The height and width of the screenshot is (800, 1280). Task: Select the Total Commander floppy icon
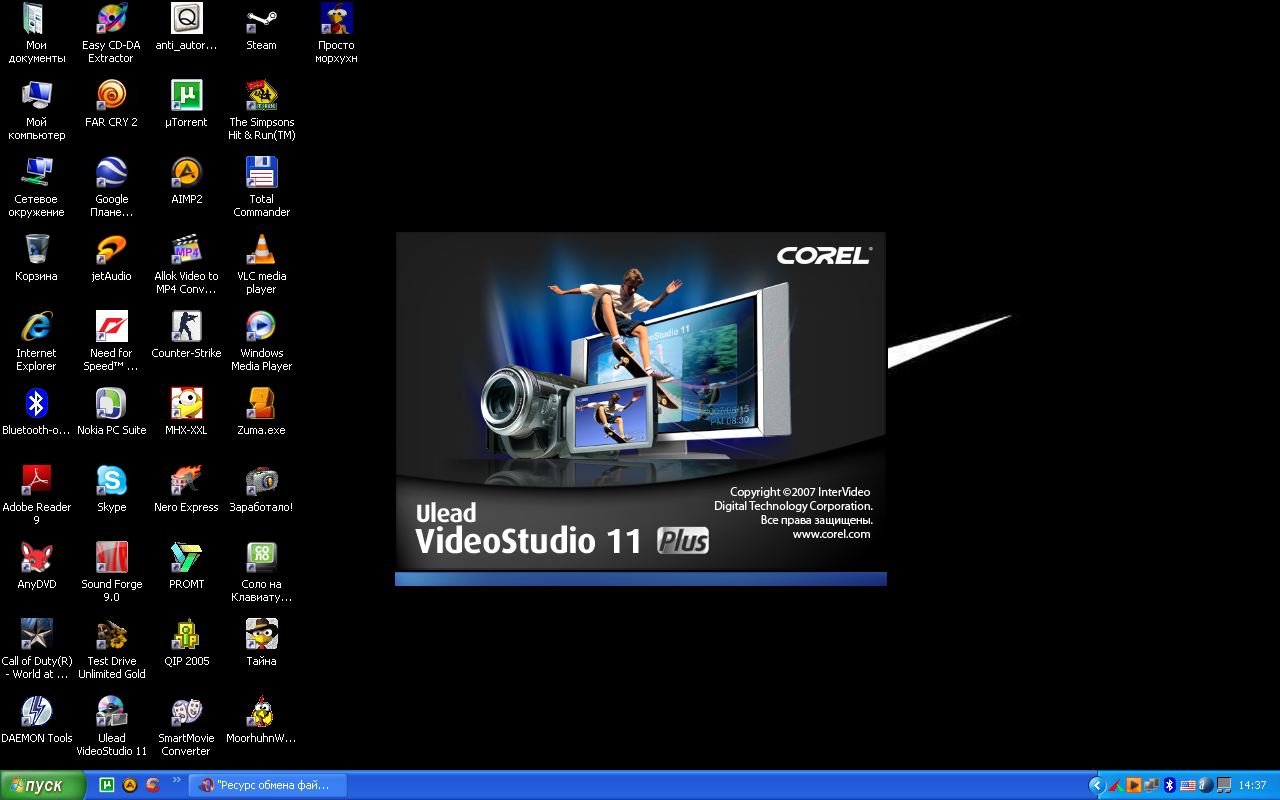(x=261, y=173)
